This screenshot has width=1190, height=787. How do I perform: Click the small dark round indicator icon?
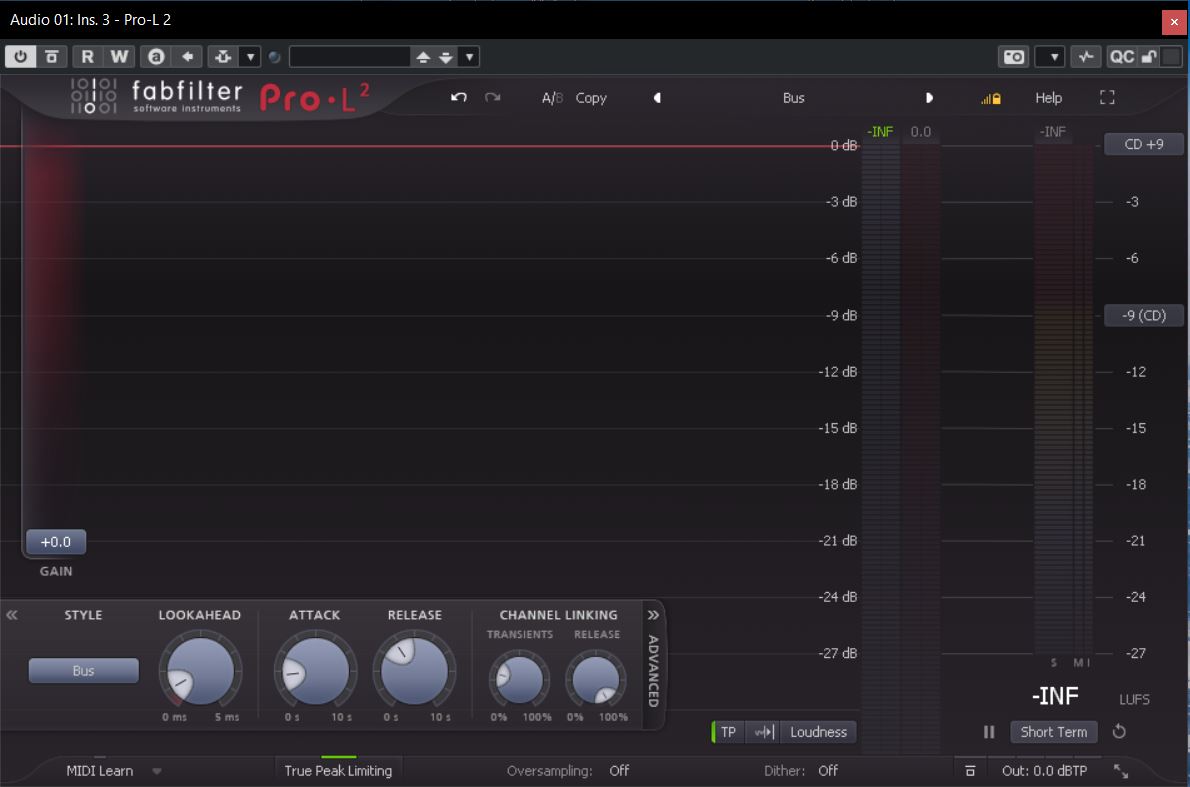point(275,57)
